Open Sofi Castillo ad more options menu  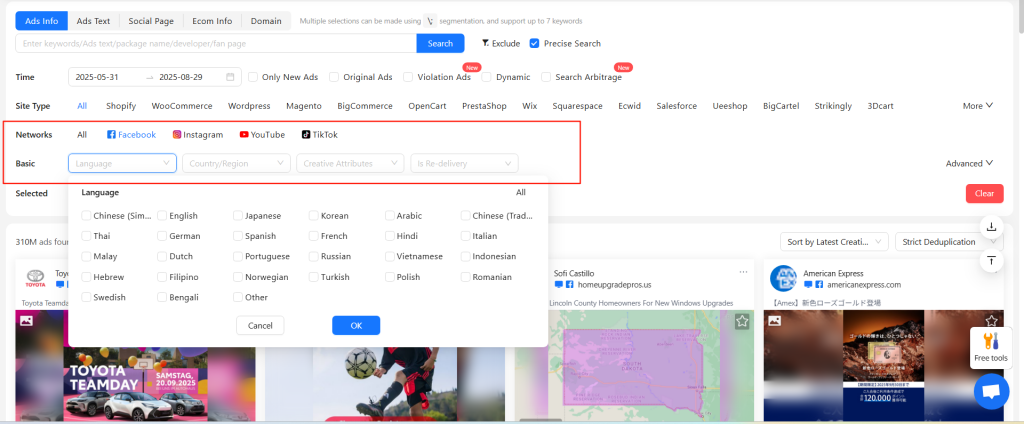[743, 272]
